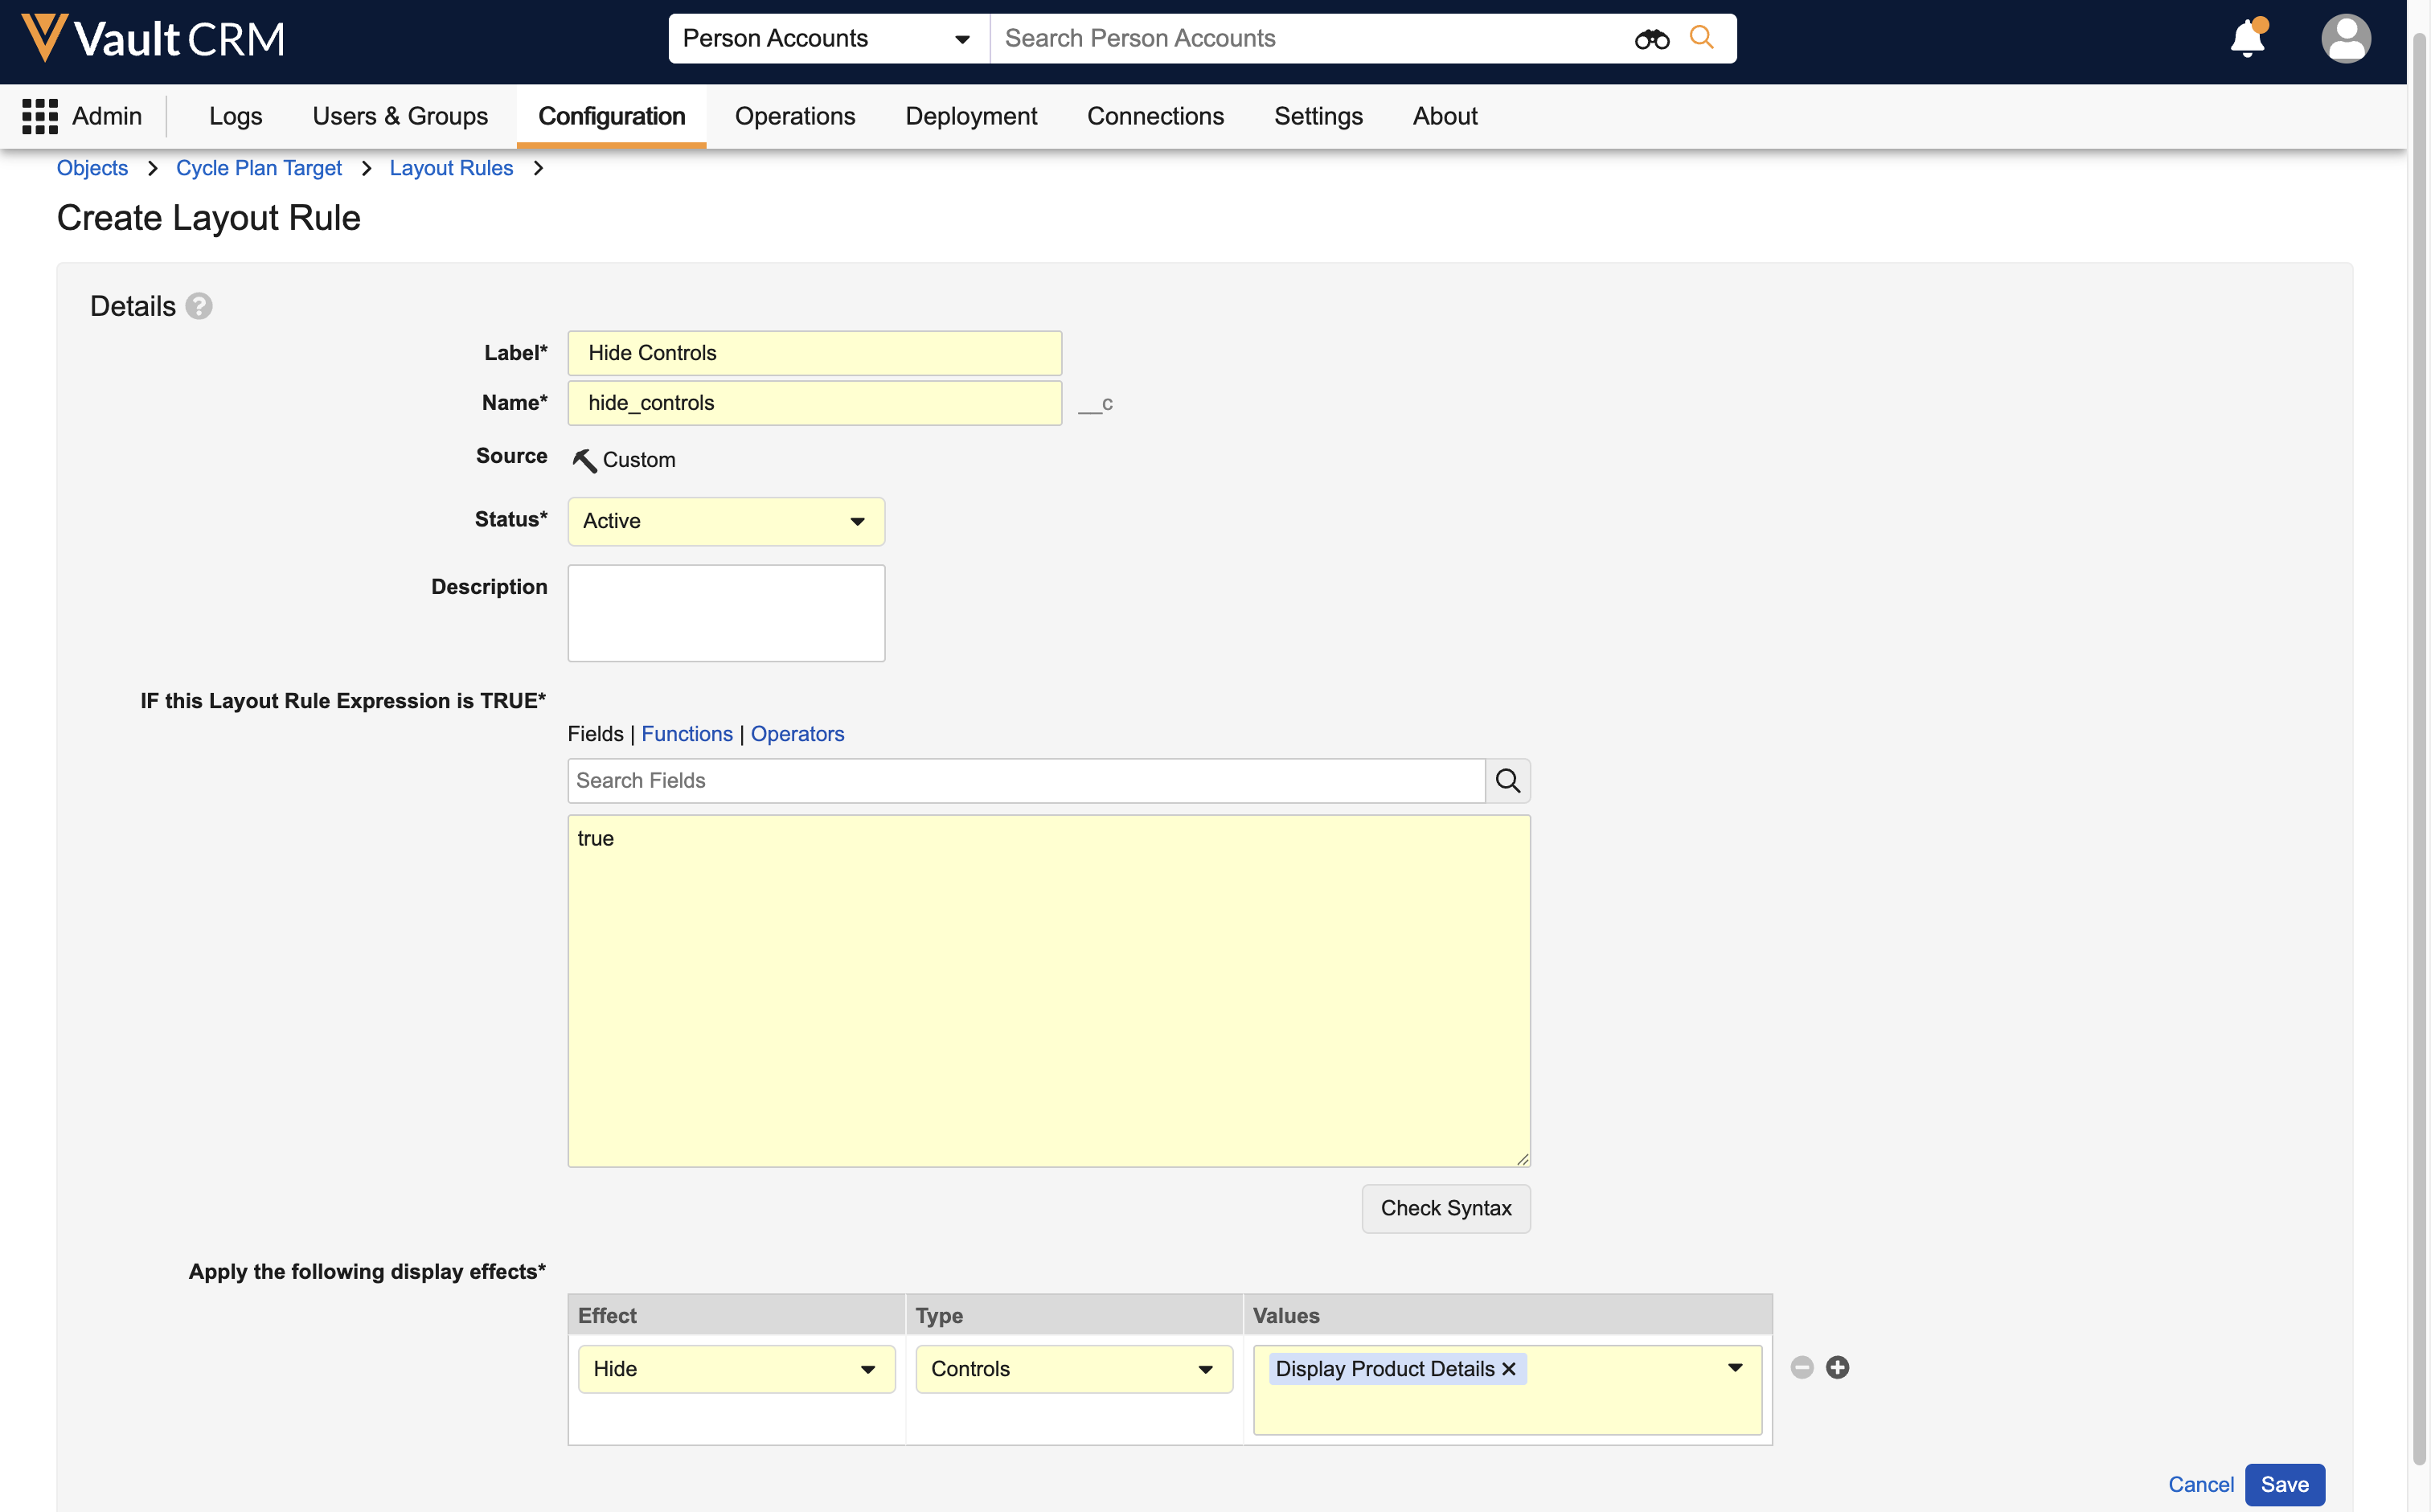The image size is (2431, 1512).
Task: Open the Effect dropdown showing Hide
Action: click(x=736, y=1369)
